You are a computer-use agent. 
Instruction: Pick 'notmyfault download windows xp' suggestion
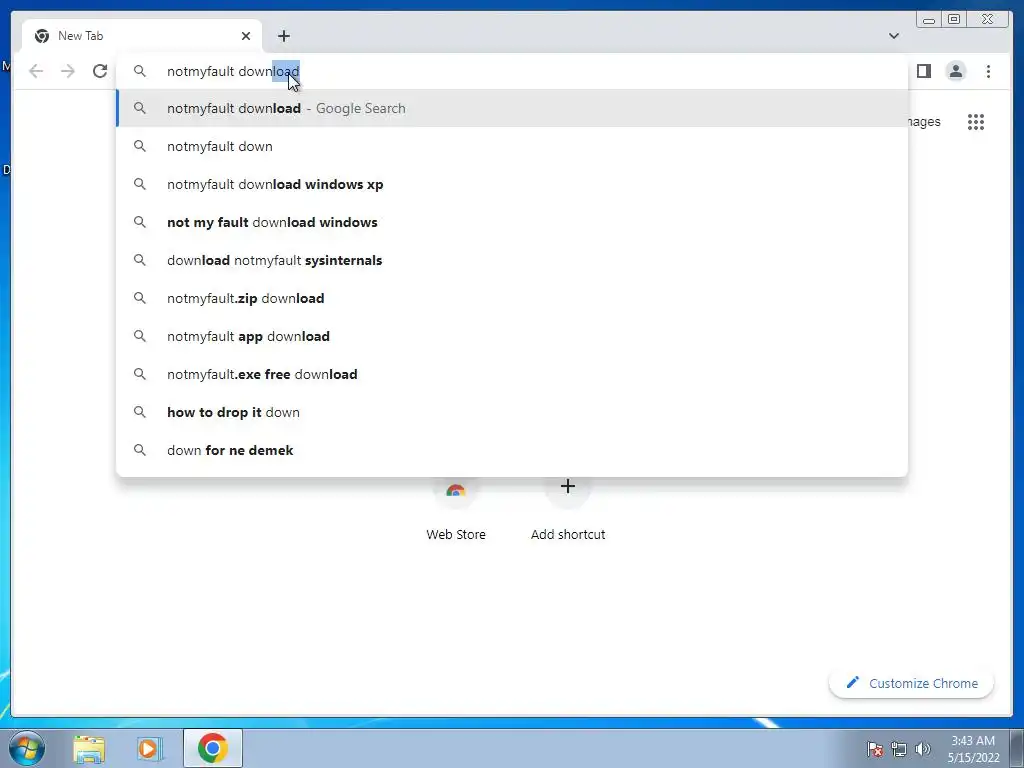pos(513,184)
